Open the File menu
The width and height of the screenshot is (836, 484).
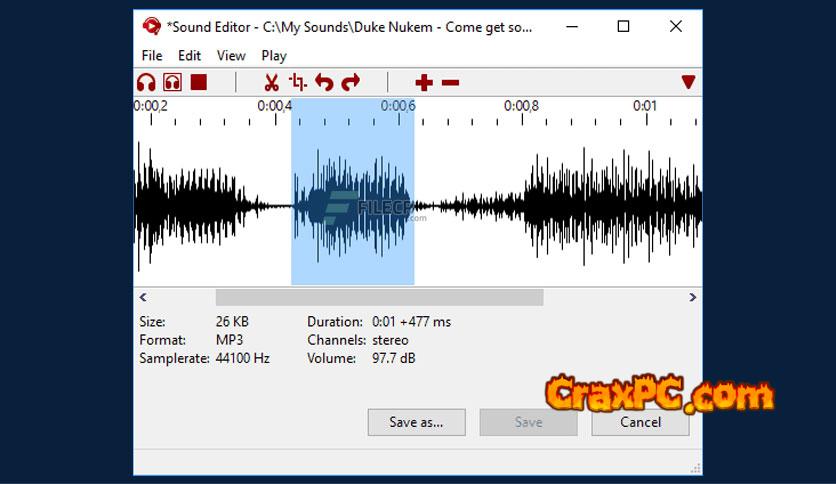pos(152,55)
